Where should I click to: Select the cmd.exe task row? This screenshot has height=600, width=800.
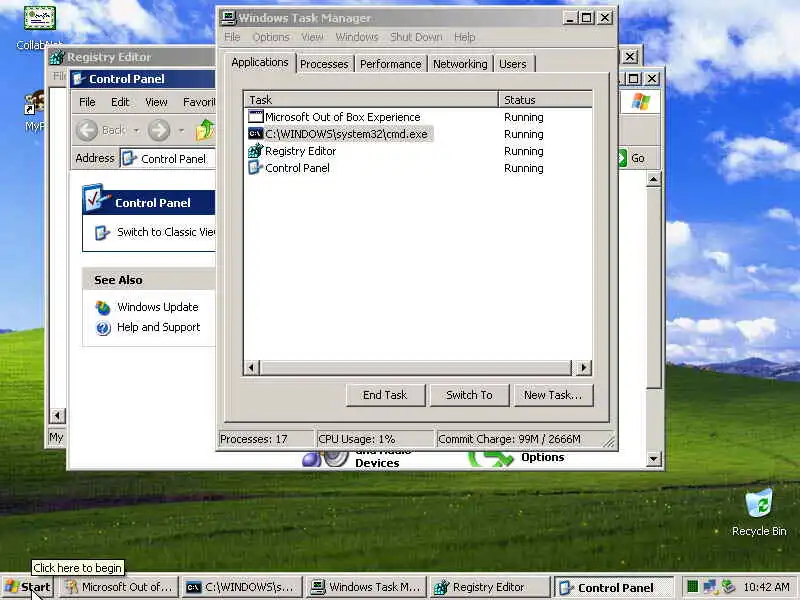(x=339, y=134)
